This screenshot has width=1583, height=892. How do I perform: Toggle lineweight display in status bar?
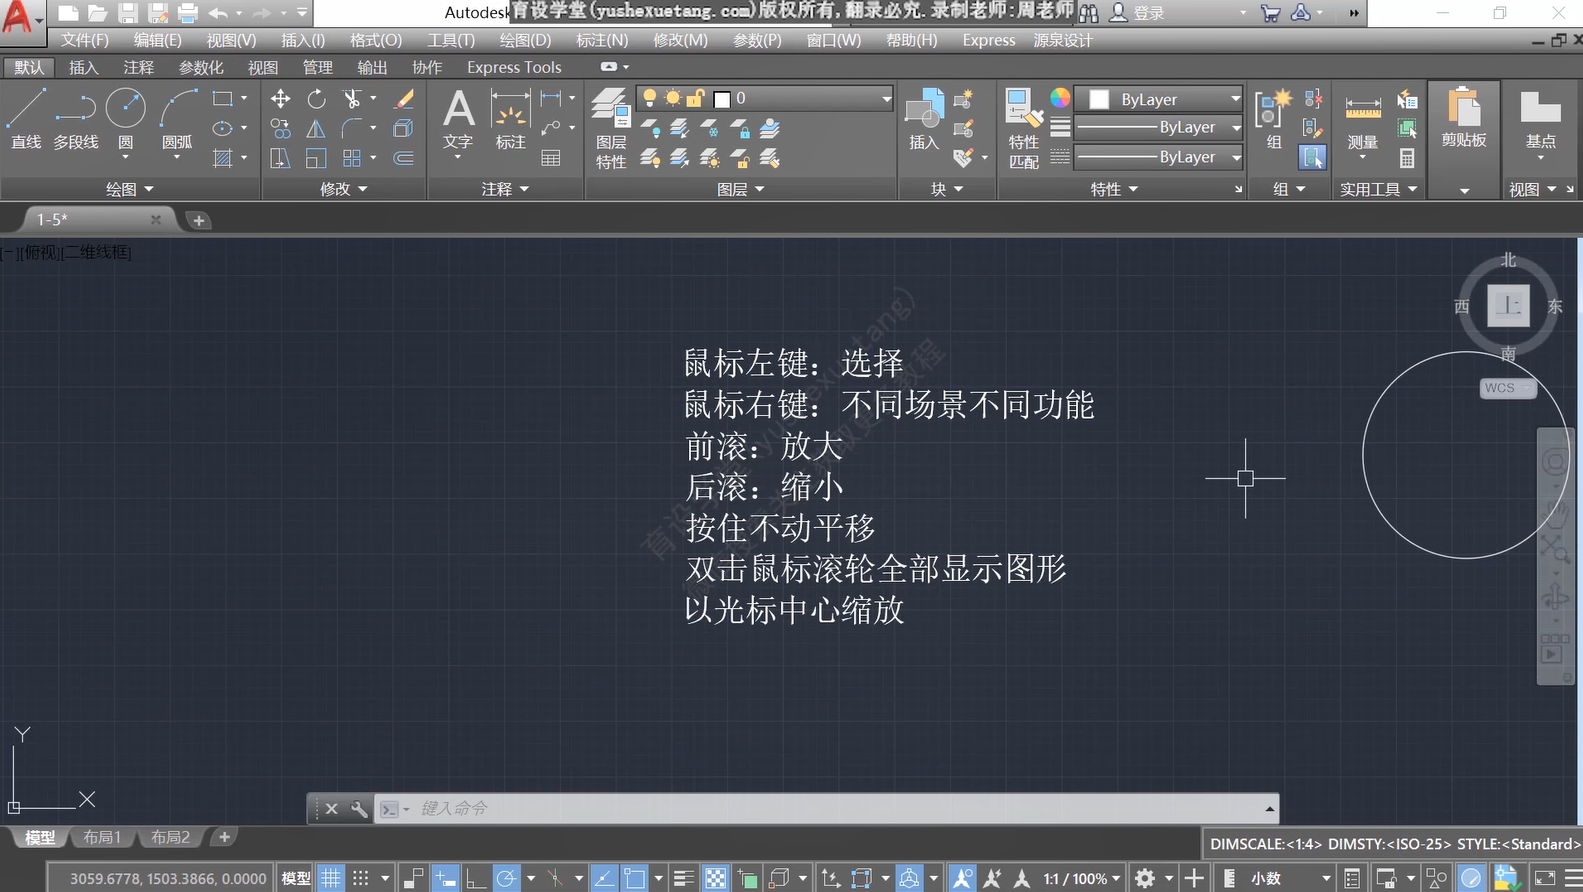(x=684, y=878)
